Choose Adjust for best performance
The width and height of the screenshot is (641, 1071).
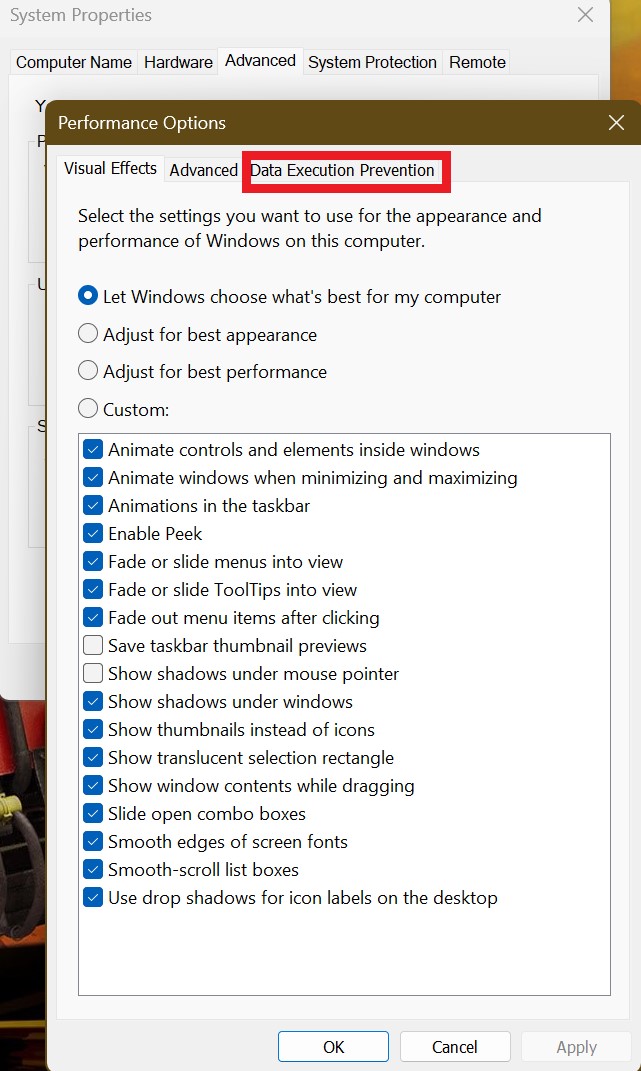click(88, 371)
